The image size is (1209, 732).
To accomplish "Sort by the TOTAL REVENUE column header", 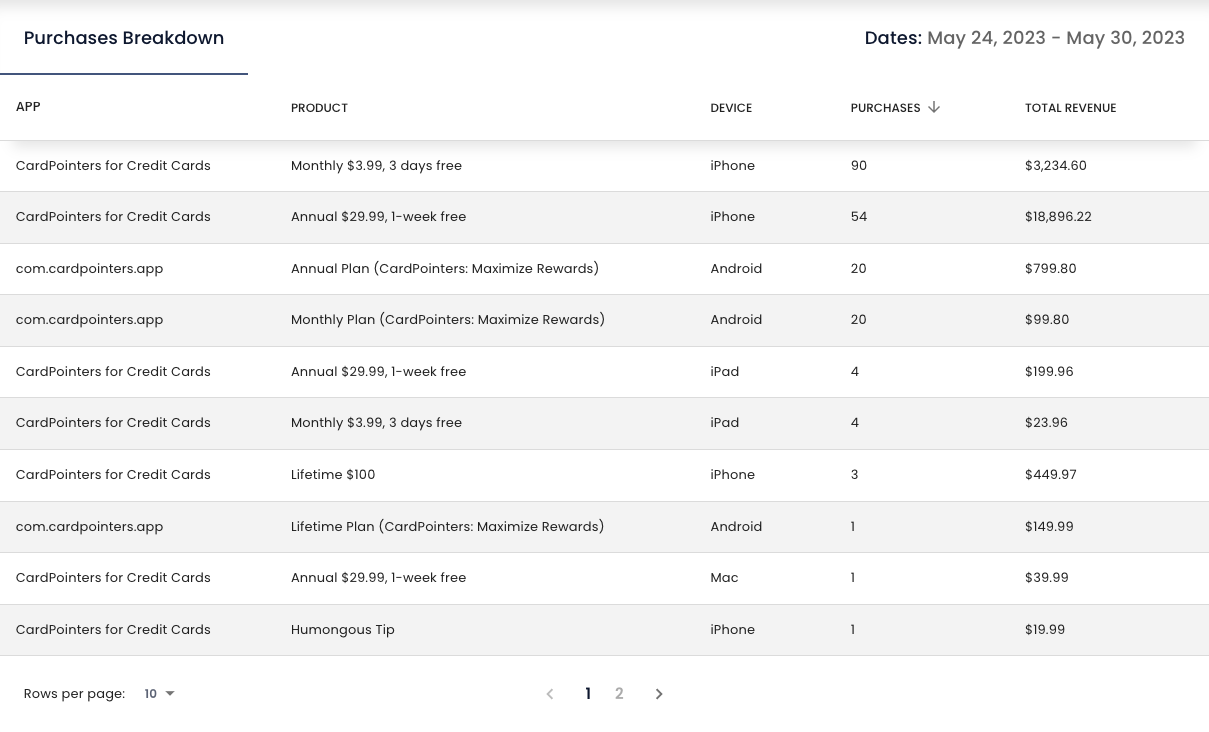I will (1070, 108).
